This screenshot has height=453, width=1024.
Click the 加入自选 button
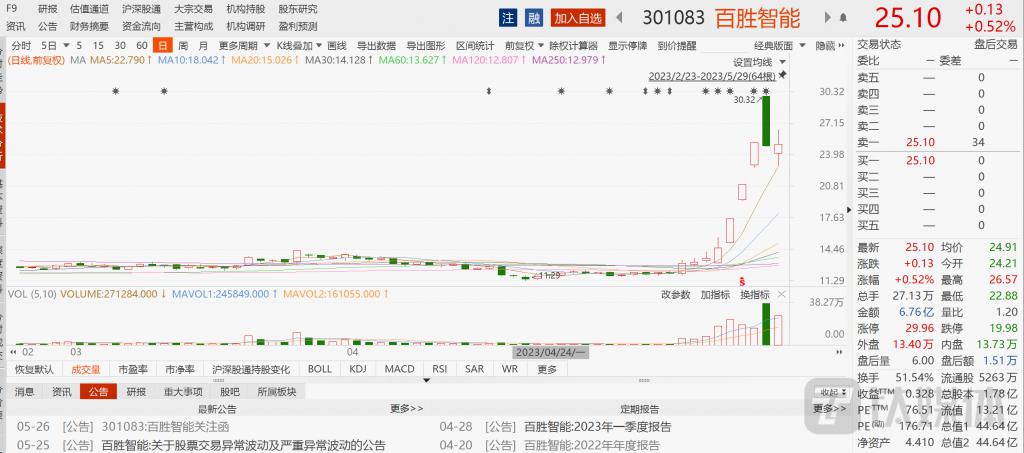[578, 18]
